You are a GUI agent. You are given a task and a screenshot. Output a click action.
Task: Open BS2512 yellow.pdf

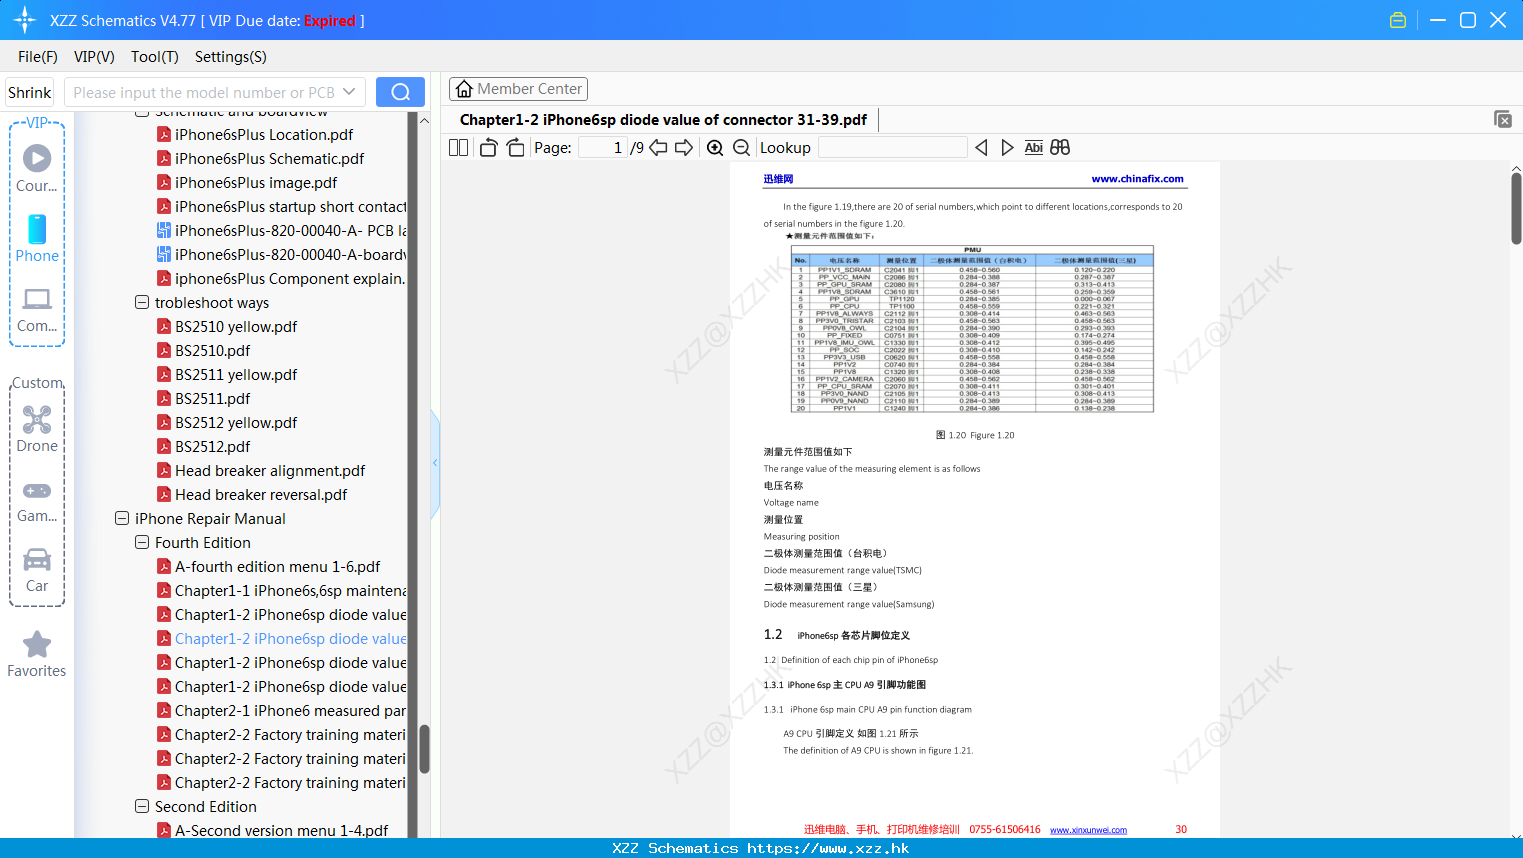[236, 422]
